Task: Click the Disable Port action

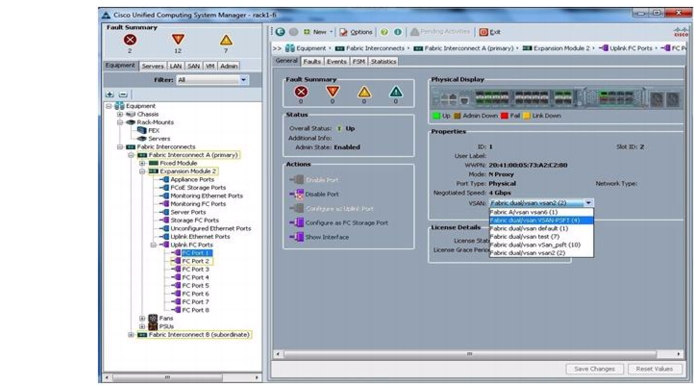Action: pos(314,194)
